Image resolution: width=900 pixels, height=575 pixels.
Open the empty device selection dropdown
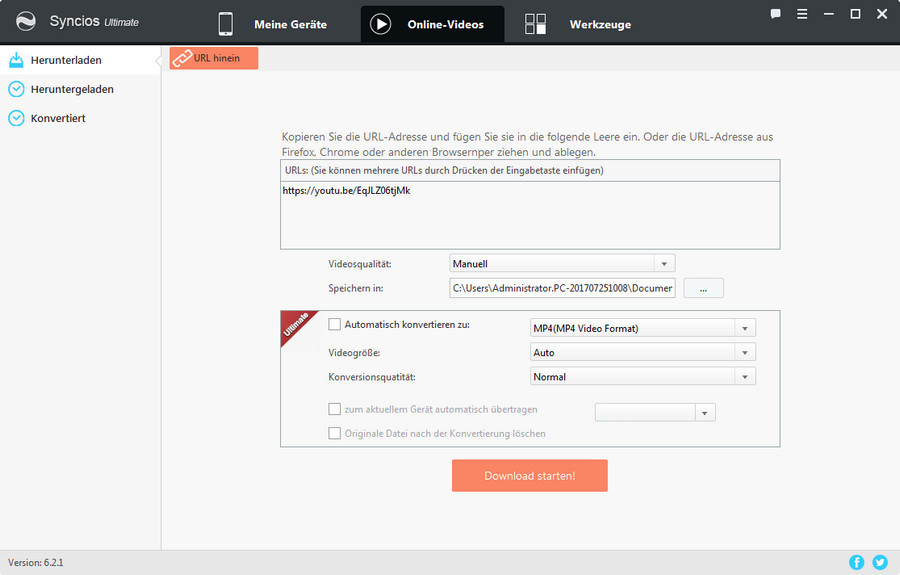pos(655,412)
